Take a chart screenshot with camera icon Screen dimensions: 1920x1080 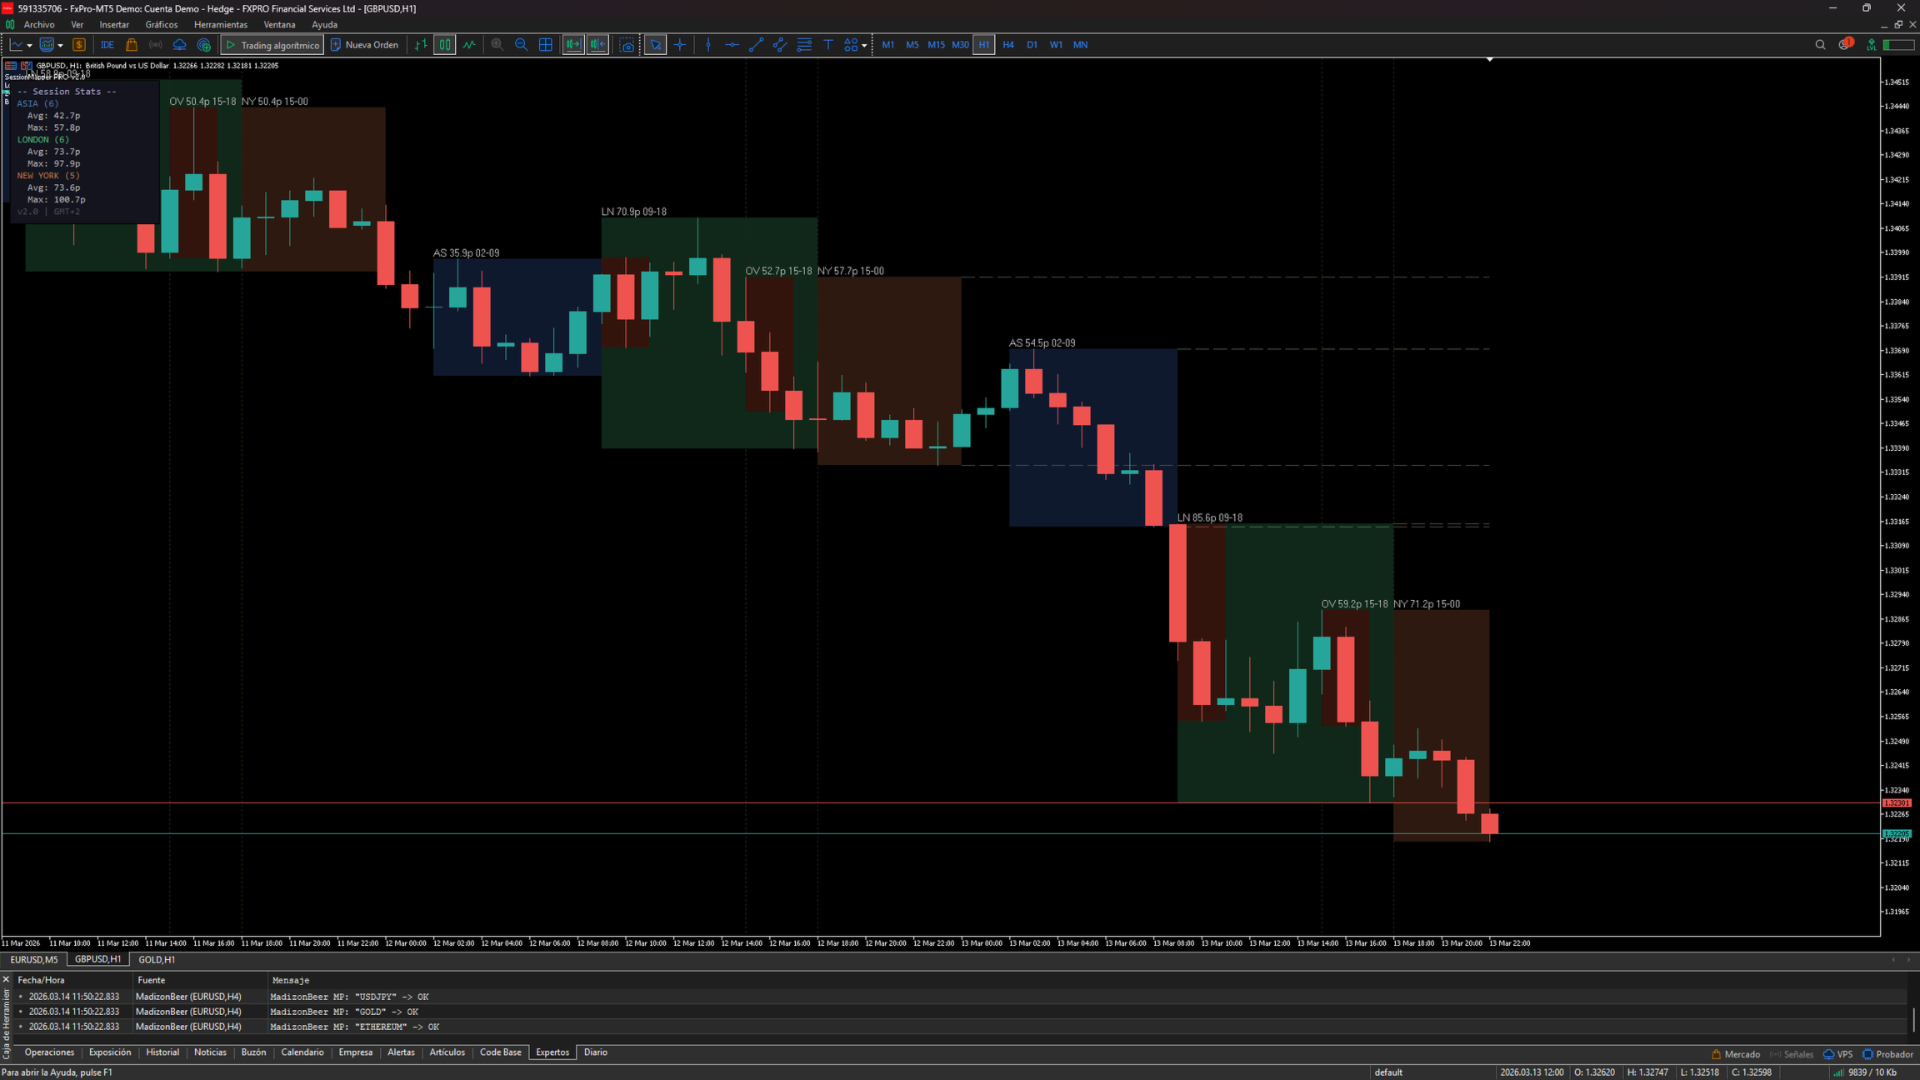(627, 45)
